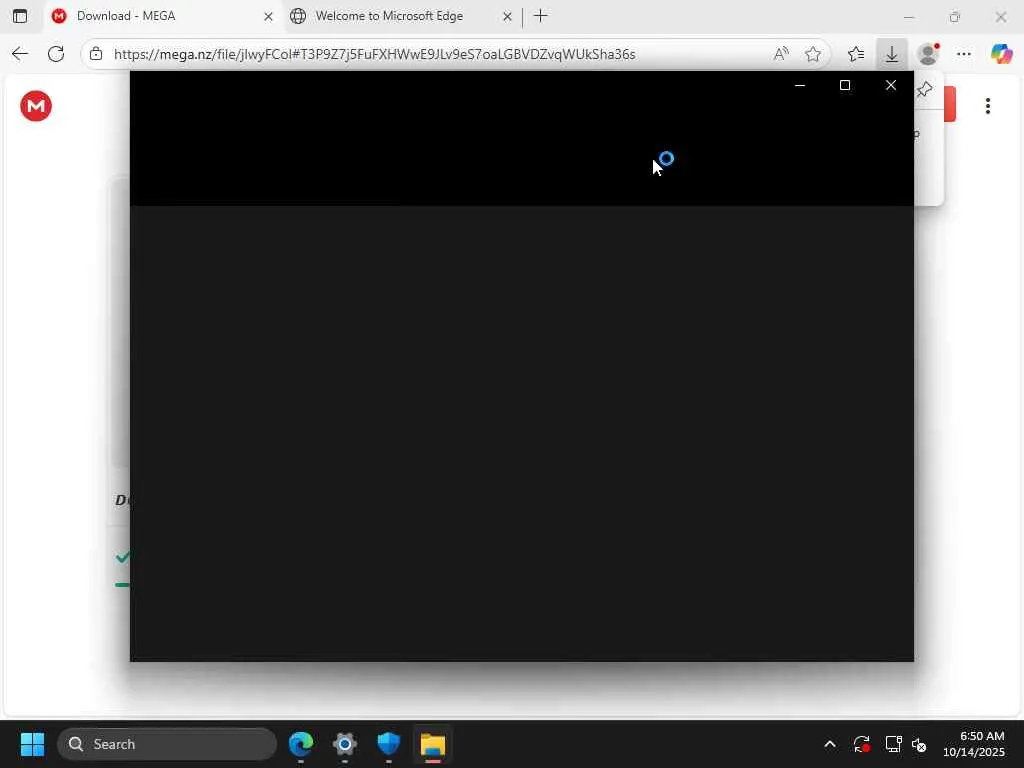Open the Downloads panel button

[891, 54]
